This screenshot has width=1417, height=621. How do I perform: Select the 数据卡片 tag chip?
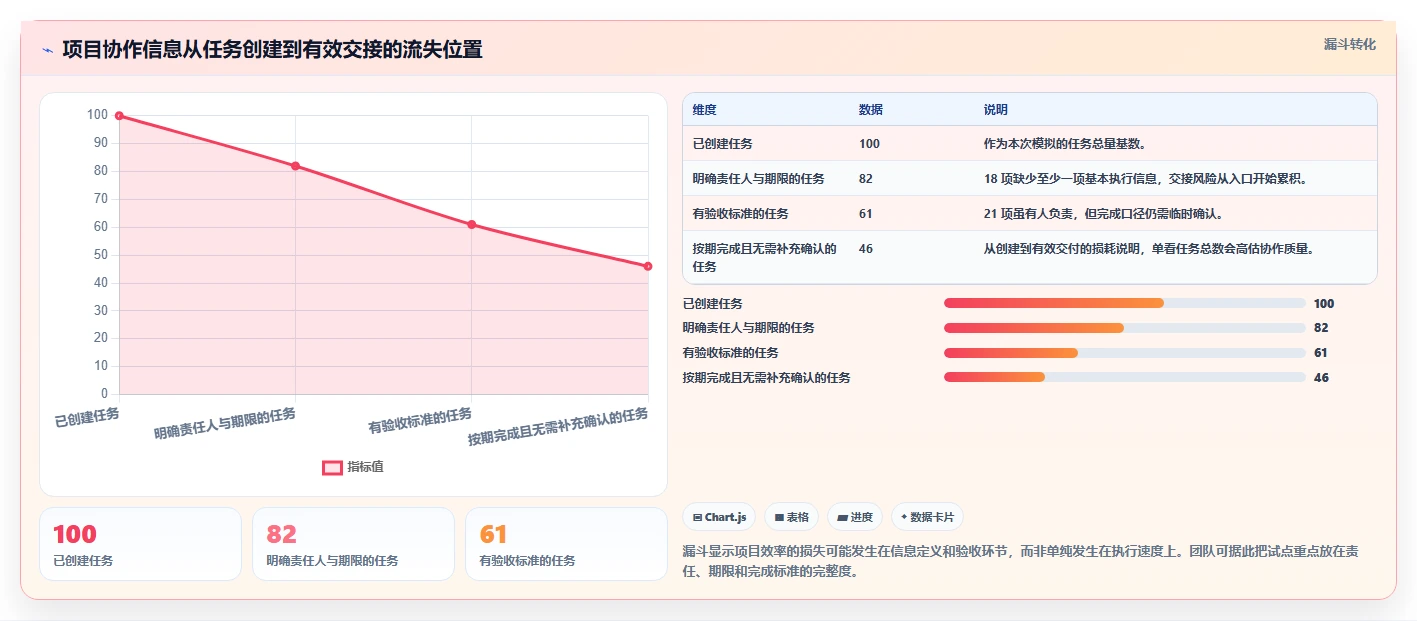(x=927, y=517)
